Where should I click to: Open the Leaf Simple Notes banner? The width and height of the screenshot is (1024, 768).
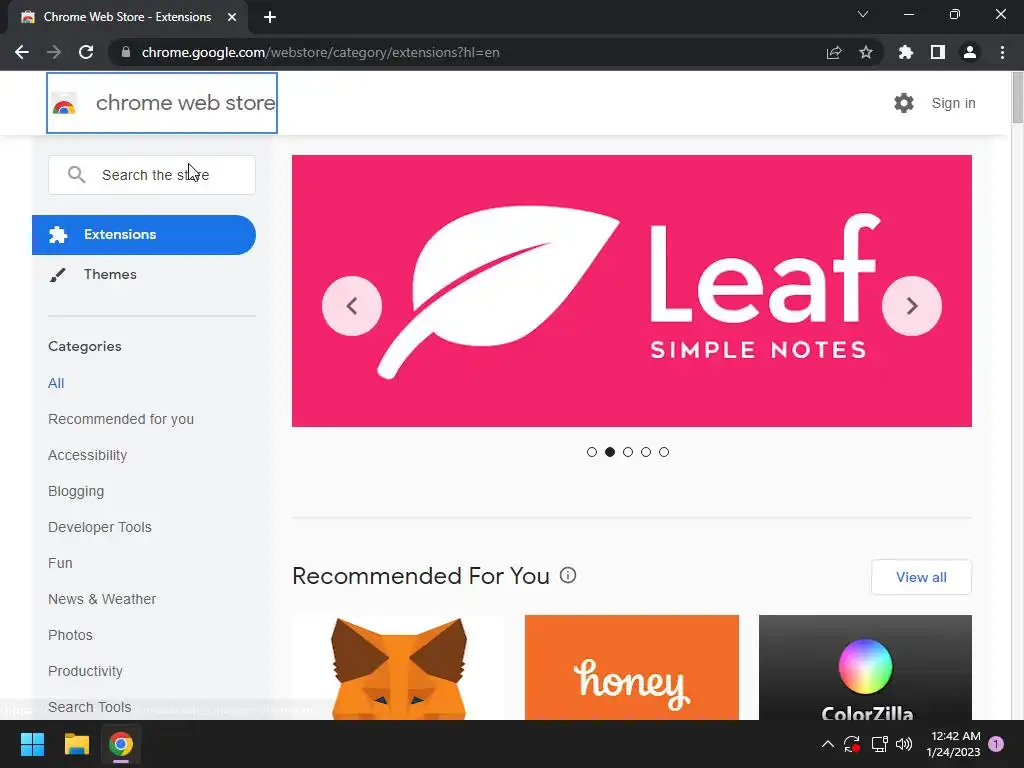632,291
